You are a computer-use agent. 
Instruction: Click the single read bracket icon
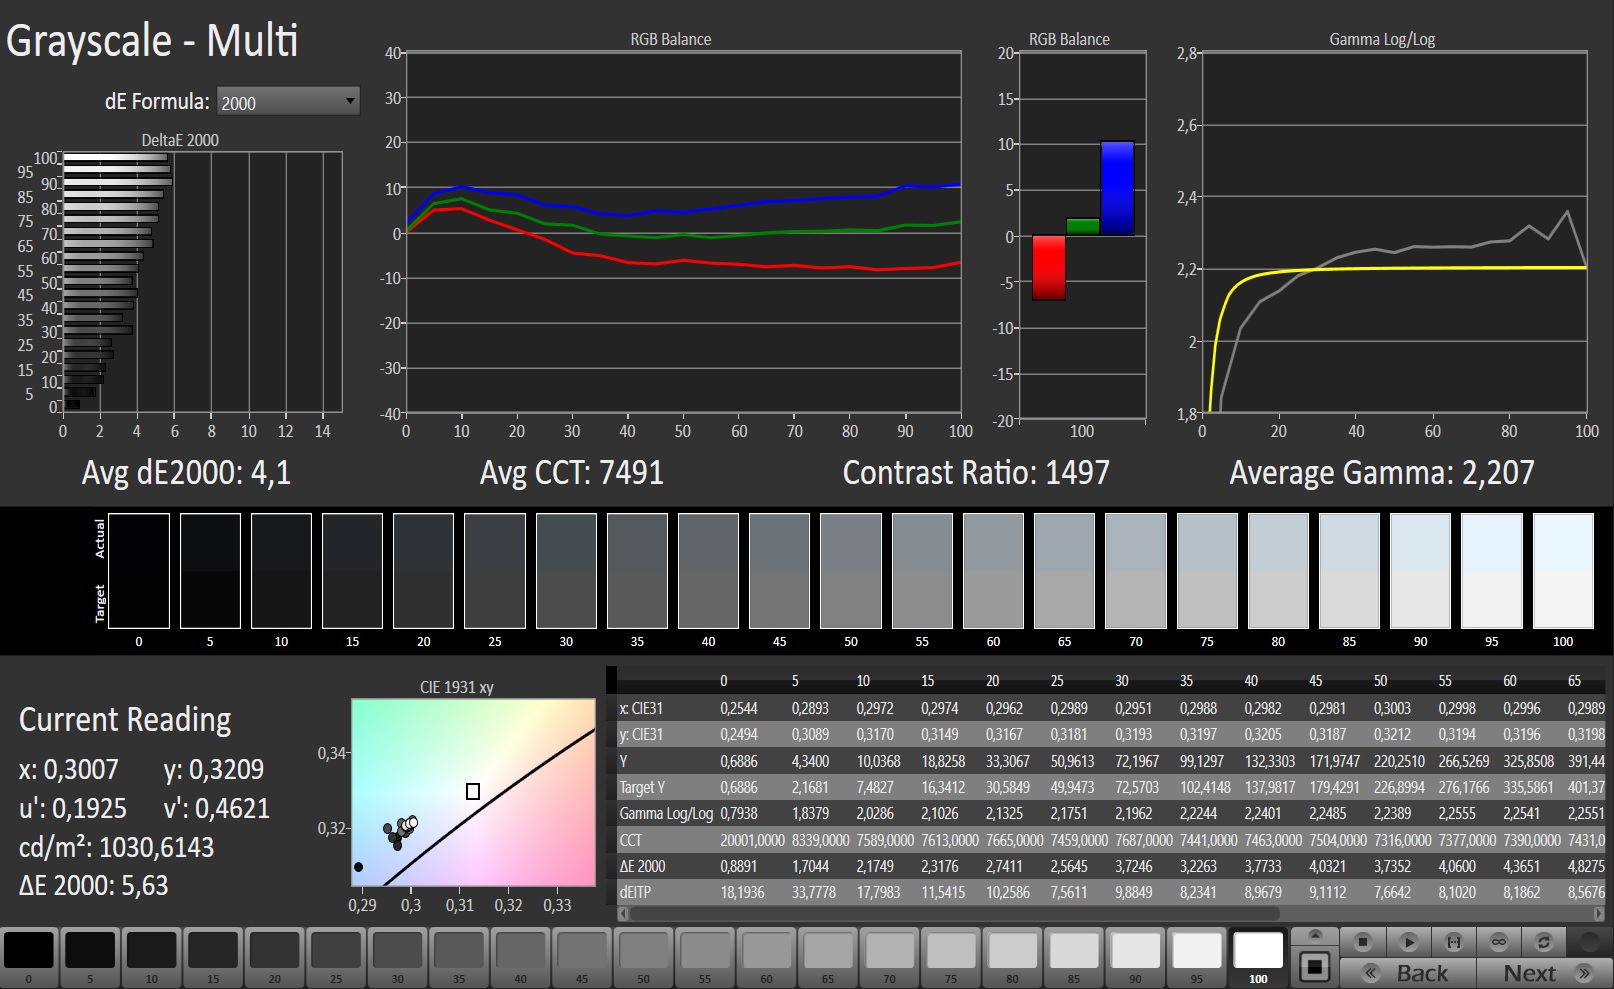coord(1454,942)
